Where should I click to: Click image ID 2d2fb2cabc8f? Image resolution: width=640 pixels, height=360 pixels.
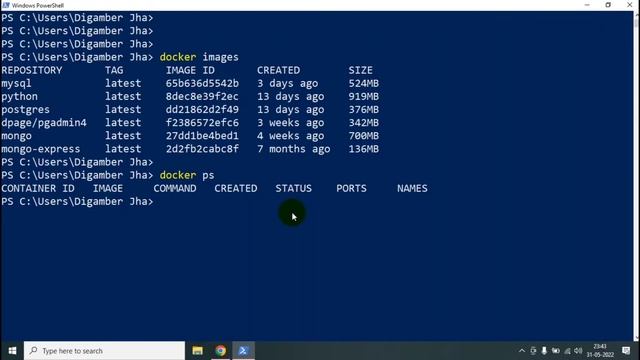point(202,149)
